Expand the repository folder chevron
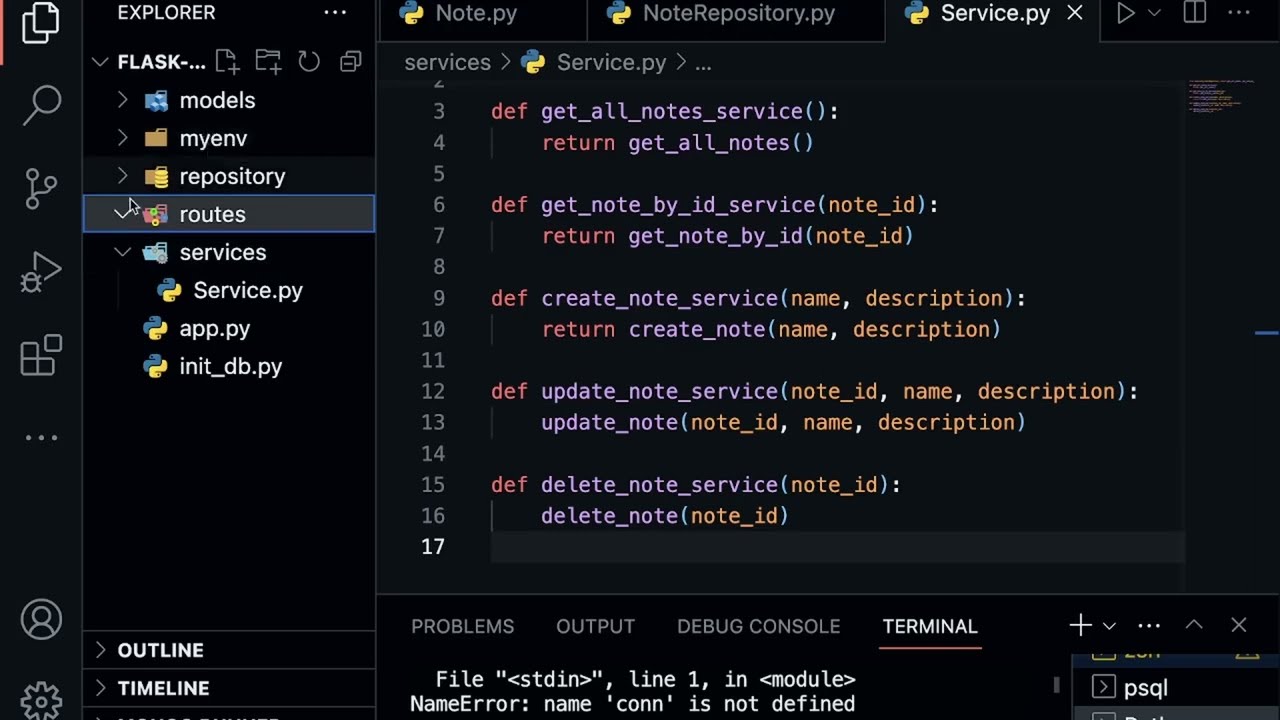This screenshot has height=720, width=1280. click(x=123, y=176)
